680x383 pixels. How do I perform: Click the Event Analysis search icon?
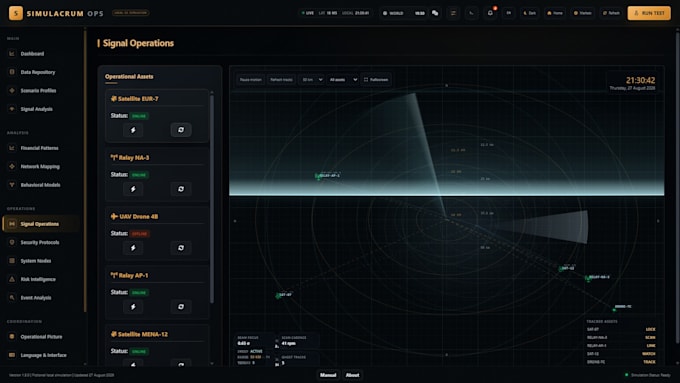[x=12, y=298]
